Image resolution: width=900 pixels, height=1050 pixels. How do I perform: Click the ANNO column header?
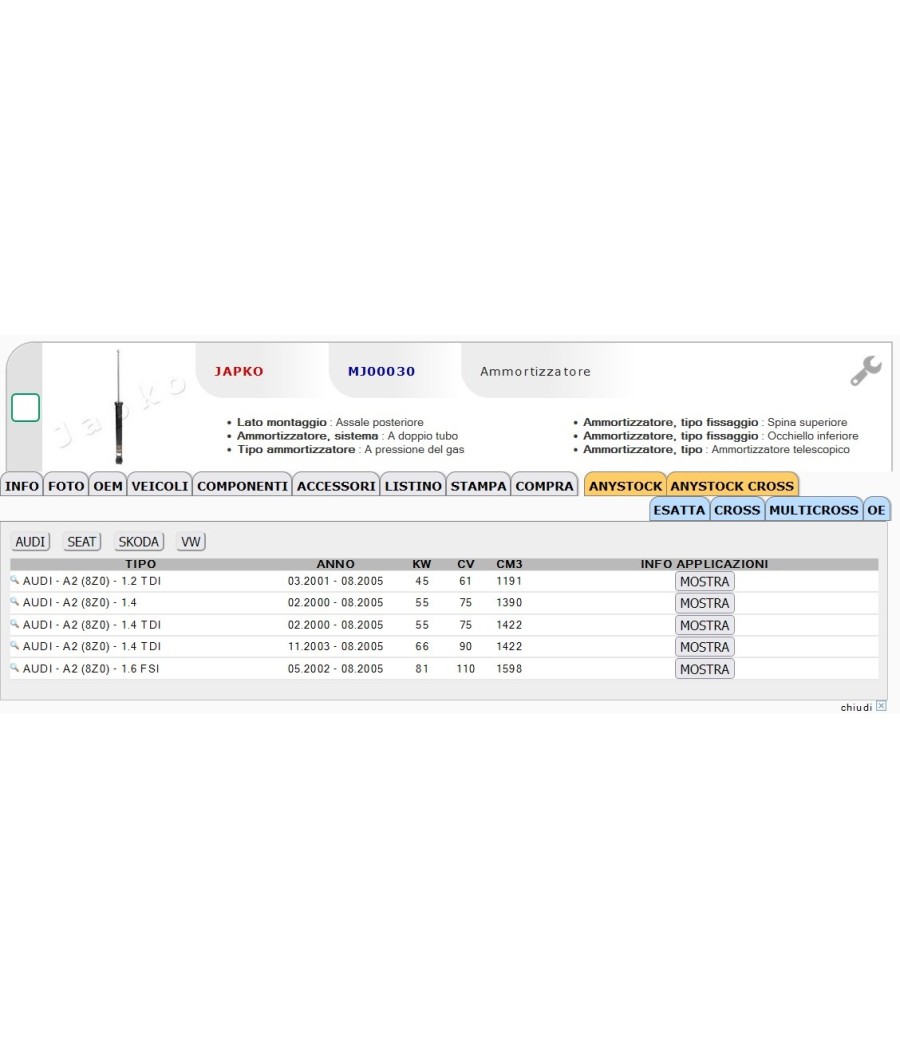(335, 564)
